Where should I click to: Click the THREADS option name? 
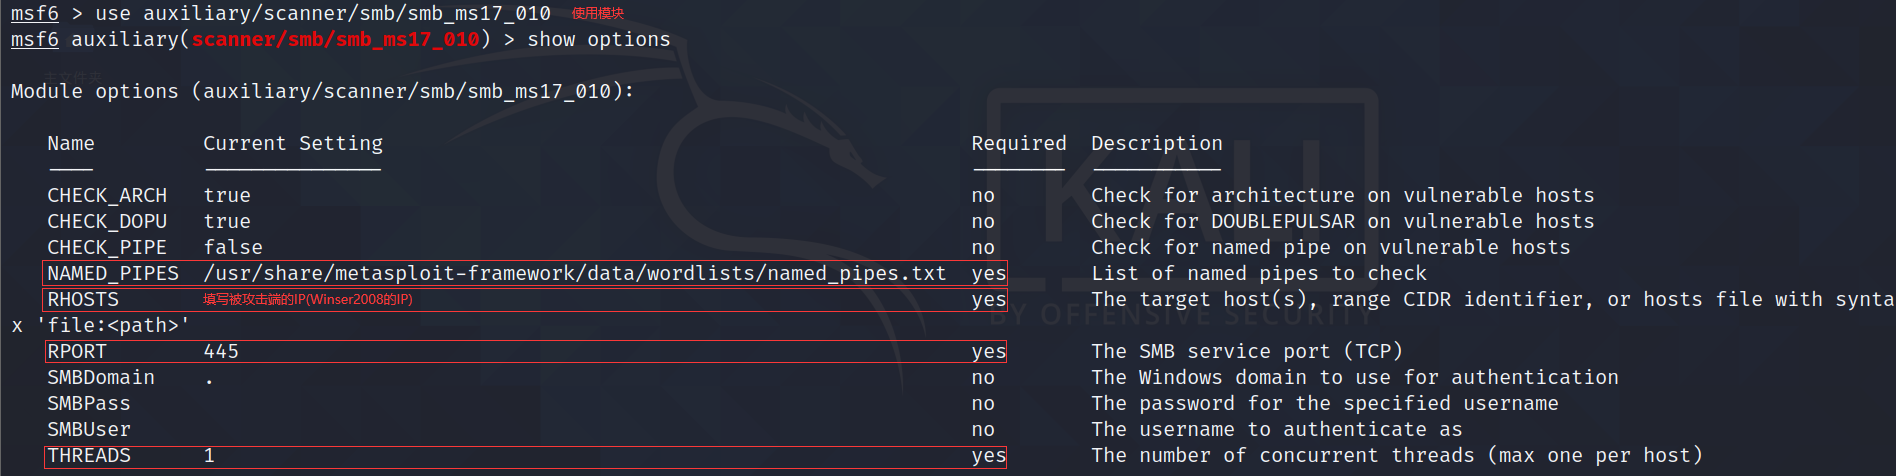click(89, 456)
